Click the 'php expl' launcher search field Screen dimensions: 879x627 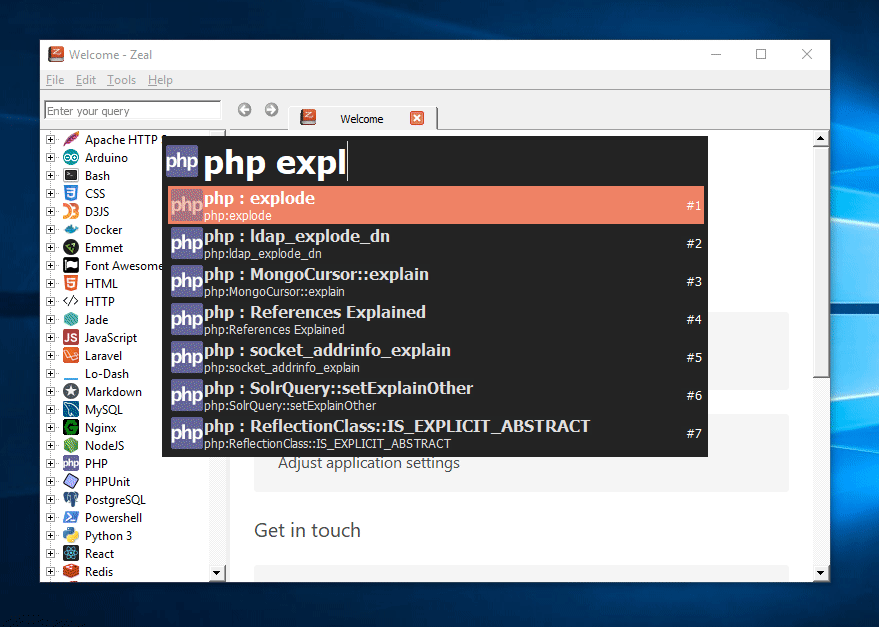point(453,163)
